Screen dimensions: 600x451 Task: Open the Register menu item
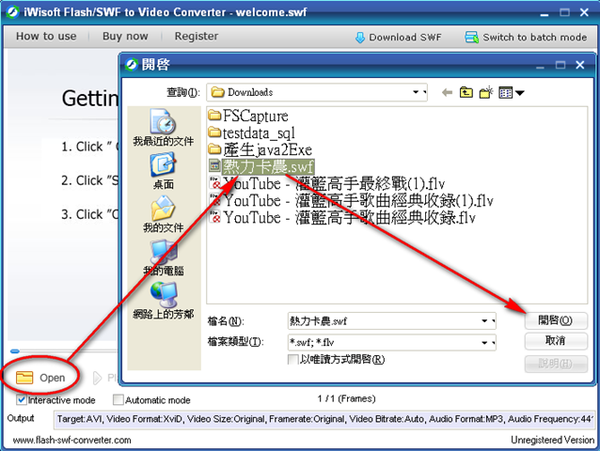[x=196, y=36]
